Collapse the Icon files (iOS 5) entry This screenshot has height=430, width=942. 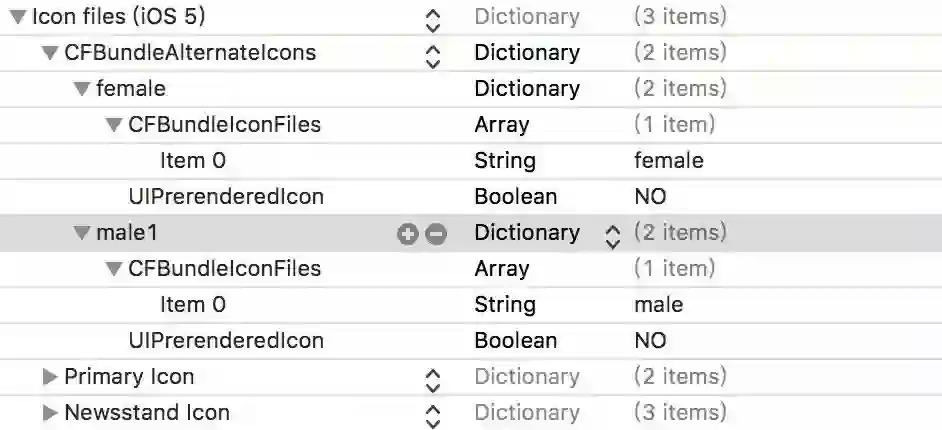(x=17, y=17)
